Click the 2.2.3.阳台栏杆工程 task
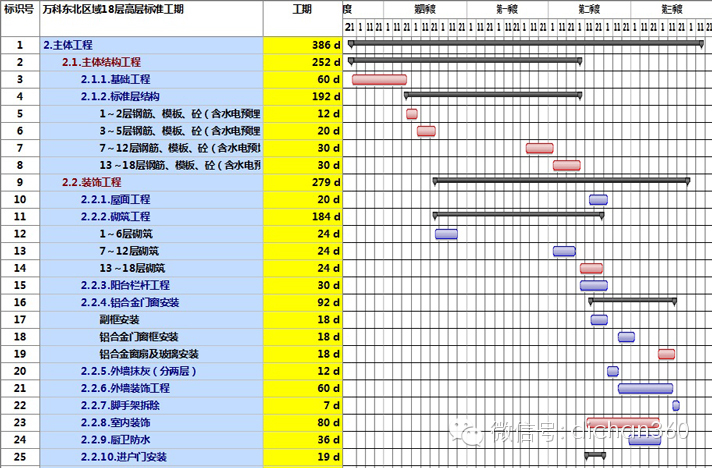 point(125,286)
